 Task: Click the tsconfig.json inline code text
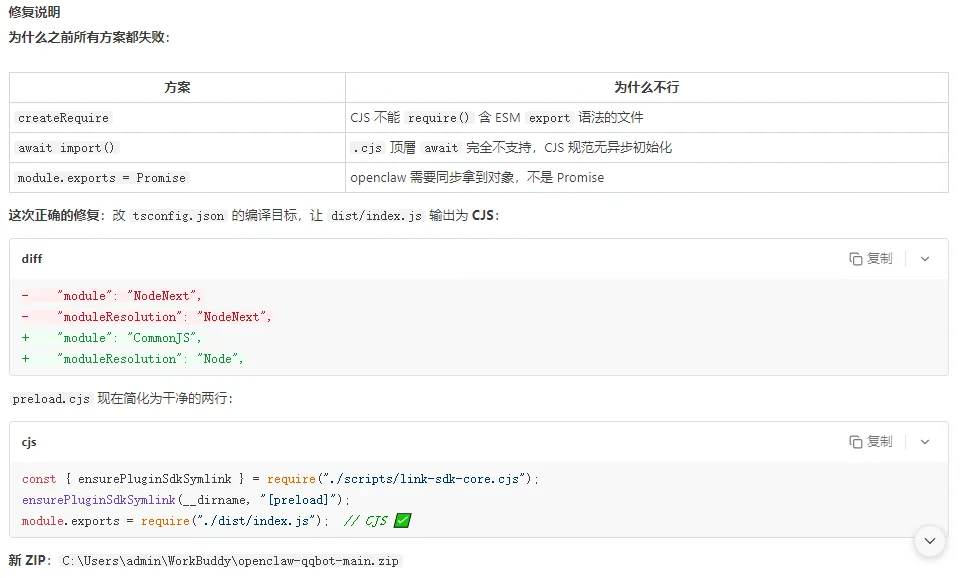pyautogui.click(x=179, y=216)
